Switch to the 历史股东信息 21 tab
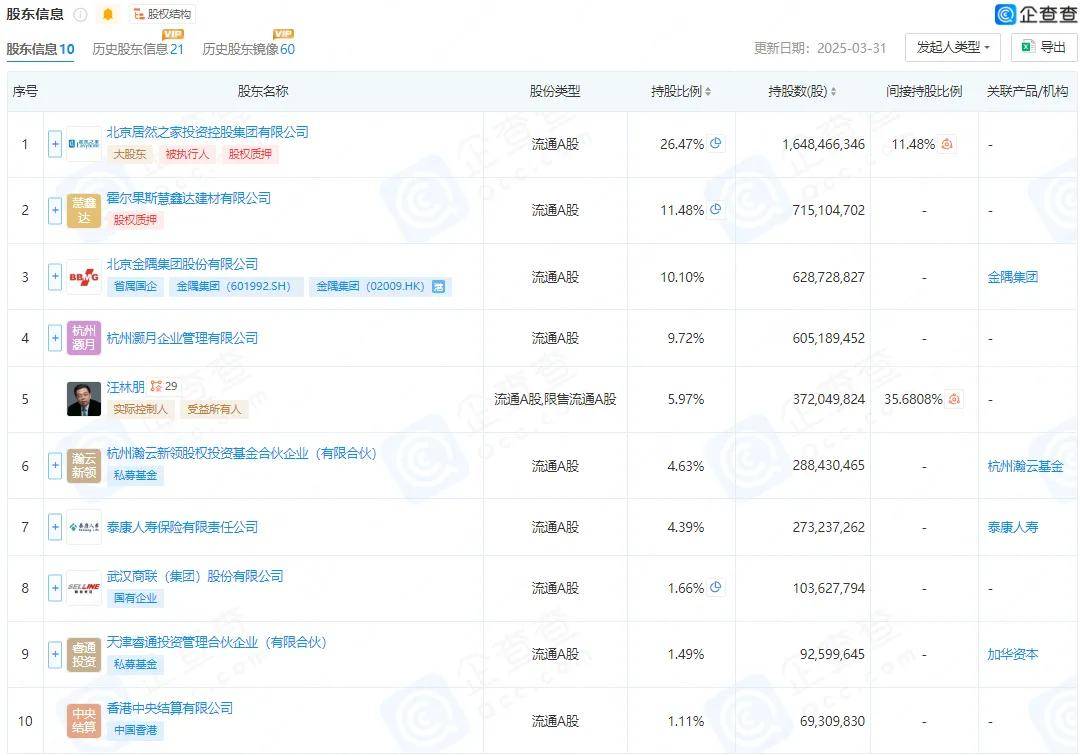1080x756 pixels. click(138, 49)
